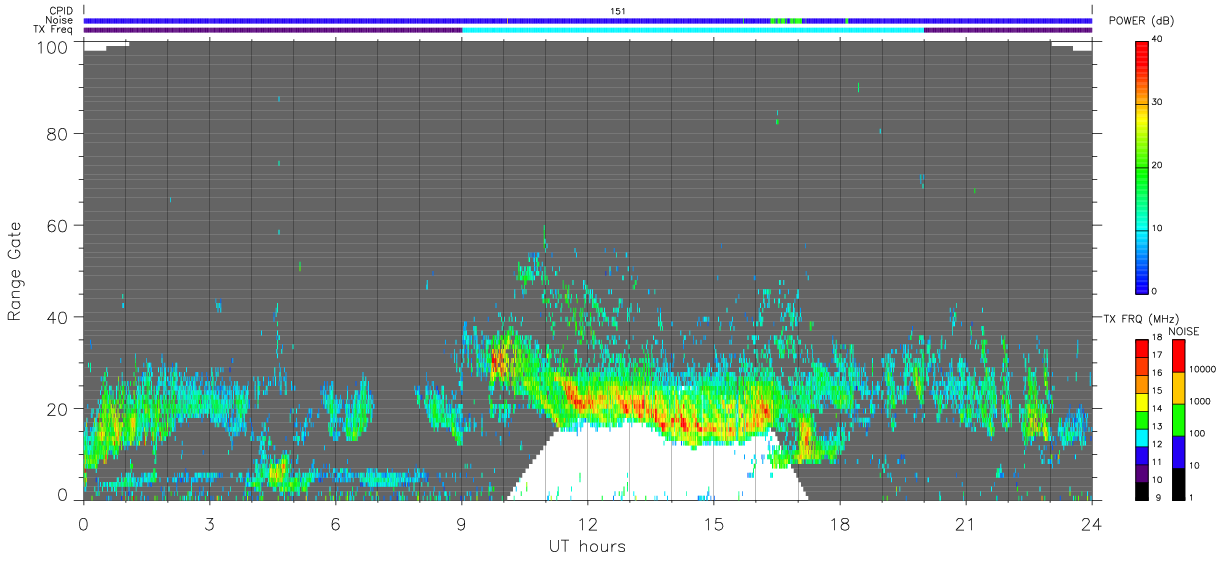Screen dimensions: 1228x567
Task: Click the green swatch in NOISE legend
Action: click(1179, 420)
